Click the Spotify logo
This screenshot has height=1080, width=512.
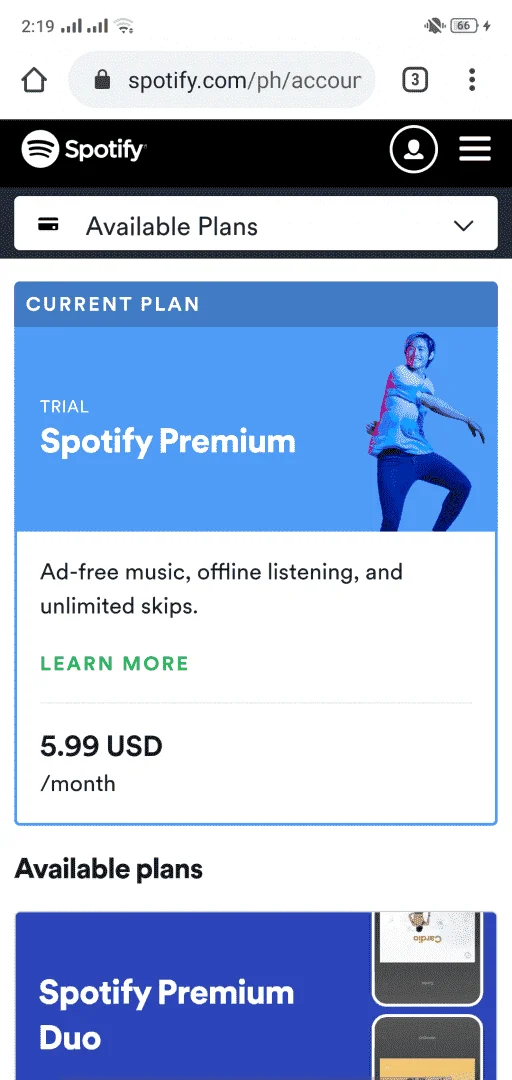click(84, 149)
